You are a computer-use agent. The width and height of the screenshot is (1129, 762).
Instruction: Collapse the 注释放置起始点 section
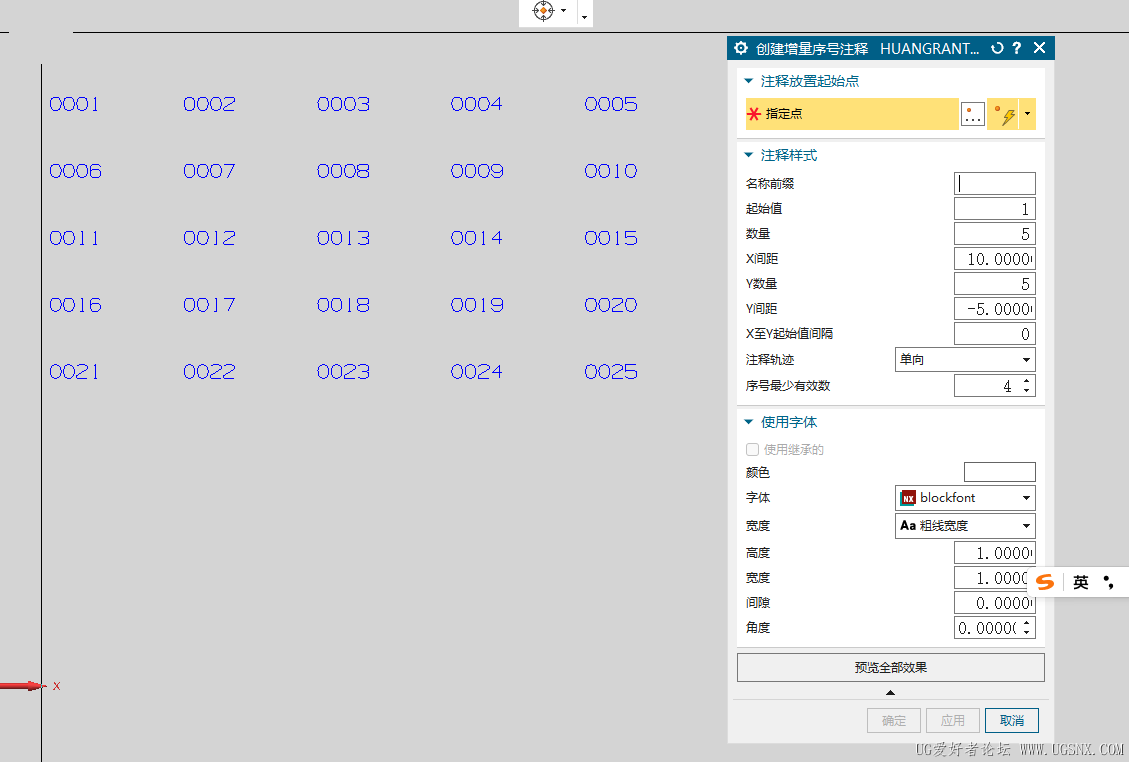[x=748, y=81]
